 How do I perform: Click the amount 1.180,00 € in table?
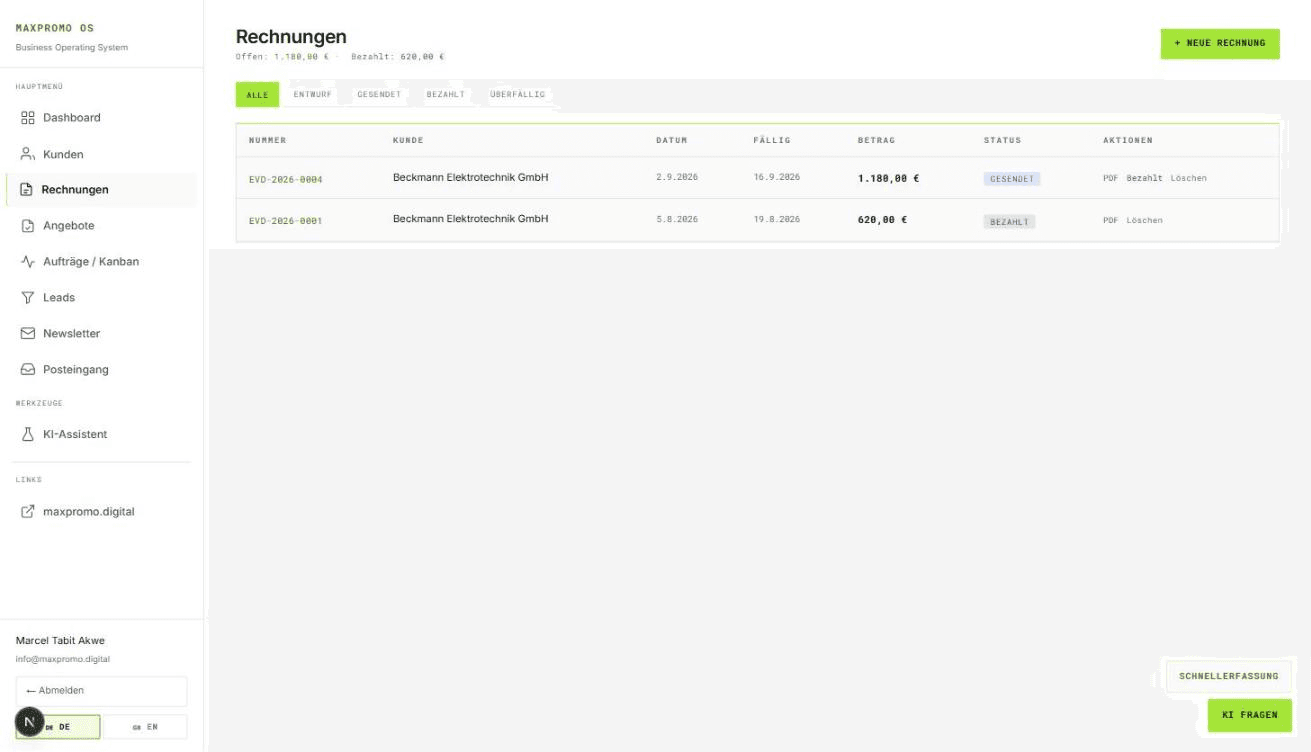pos(888,179)
